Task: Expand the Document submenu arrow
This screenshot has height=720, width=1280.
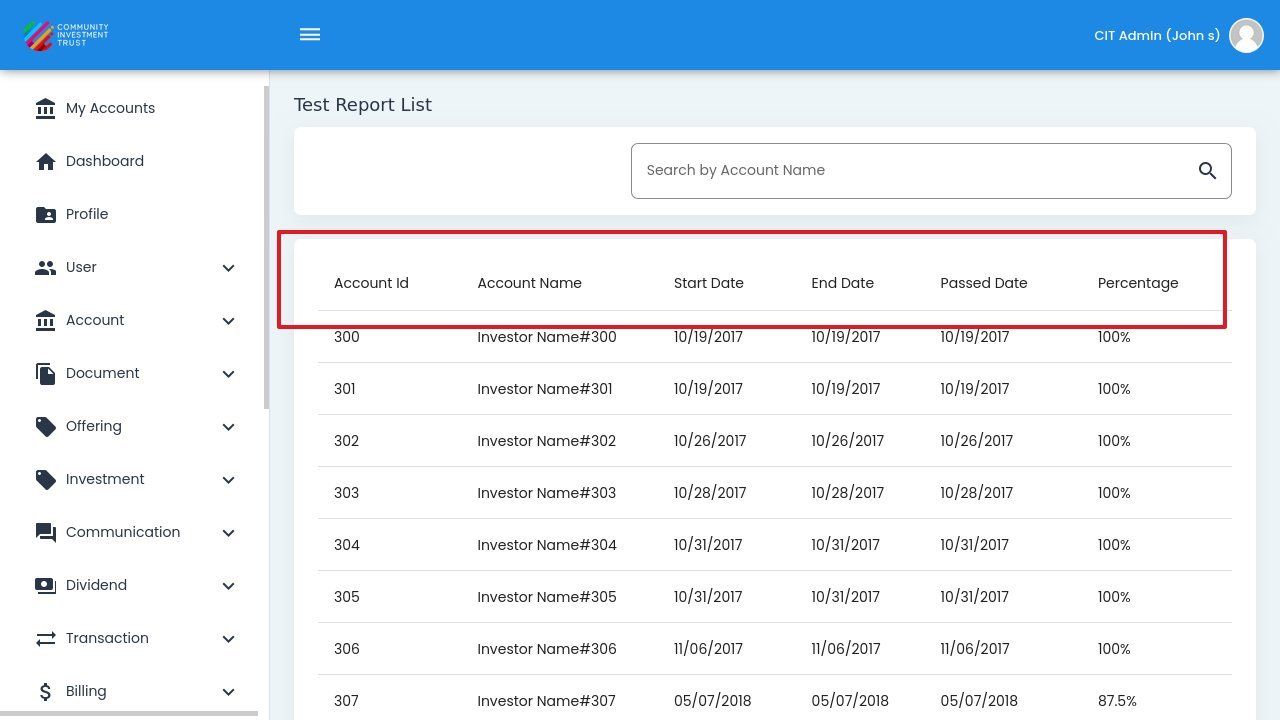Action: 228,374
